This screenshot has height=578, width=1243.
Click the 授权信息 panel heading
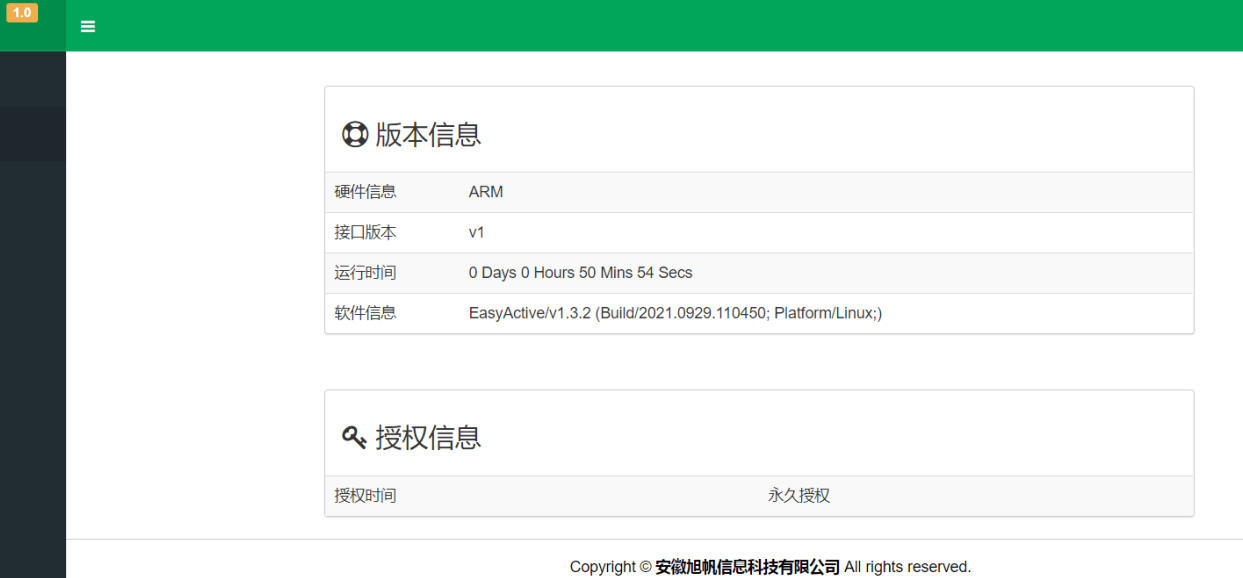pyautogui.click(x=428, y=438)
